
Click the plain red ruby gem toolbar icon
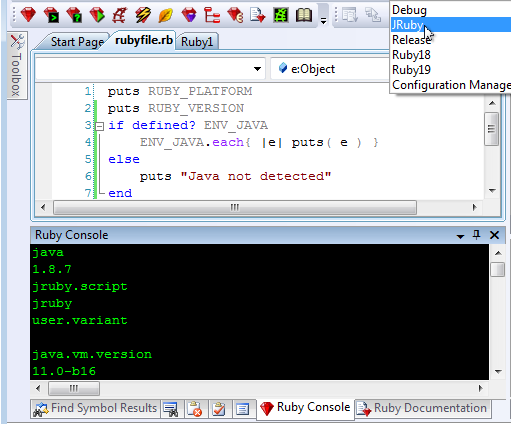28,15
